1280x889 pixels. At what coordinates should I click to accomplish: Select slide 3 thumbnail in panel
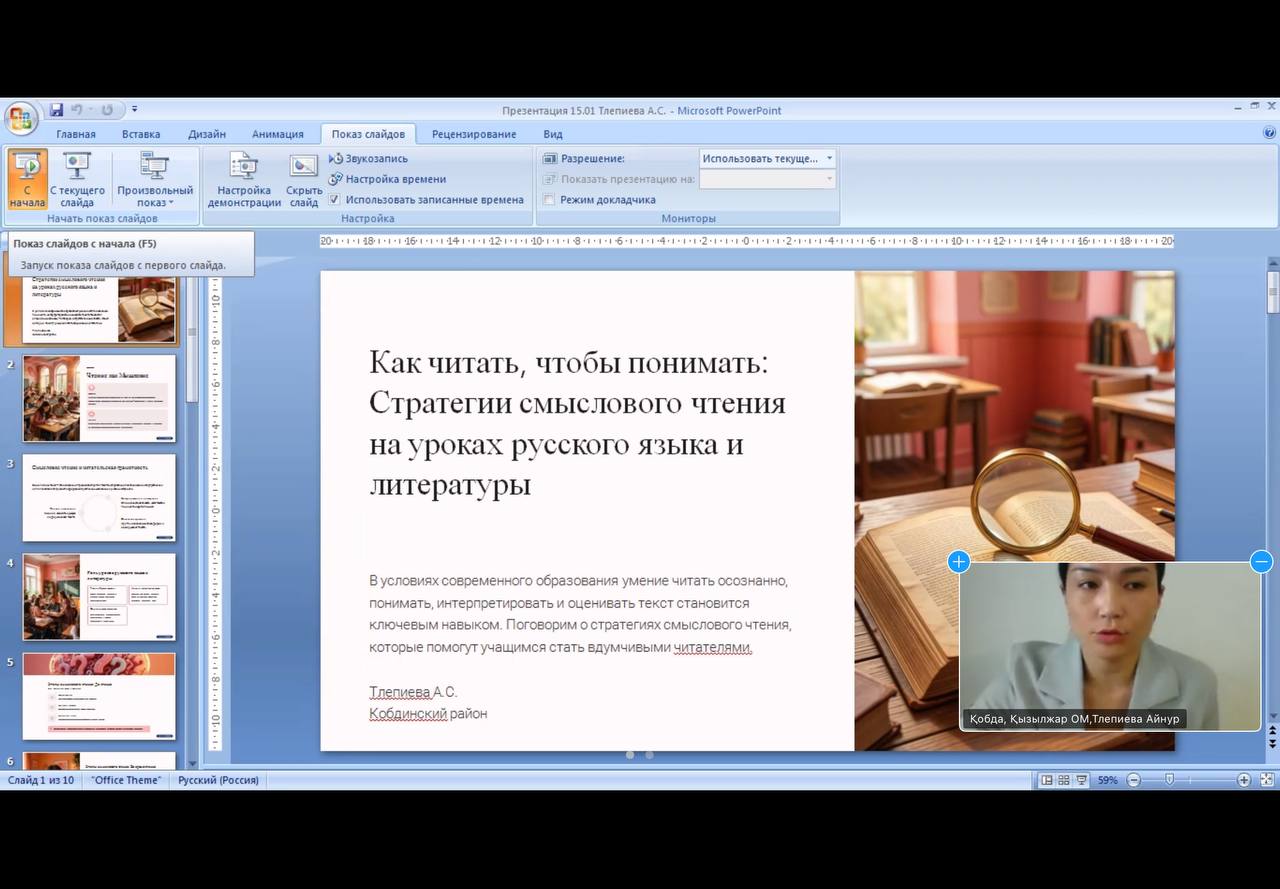99,497
